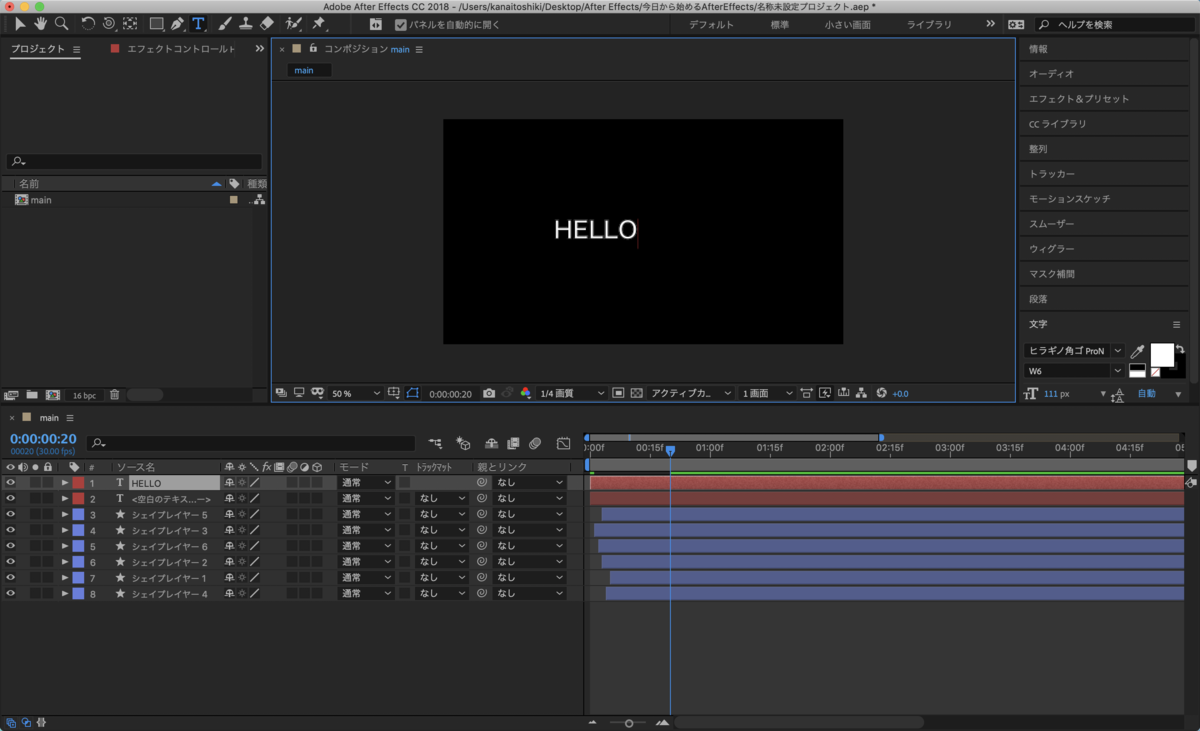Select the Pen tool

point(177,23)
